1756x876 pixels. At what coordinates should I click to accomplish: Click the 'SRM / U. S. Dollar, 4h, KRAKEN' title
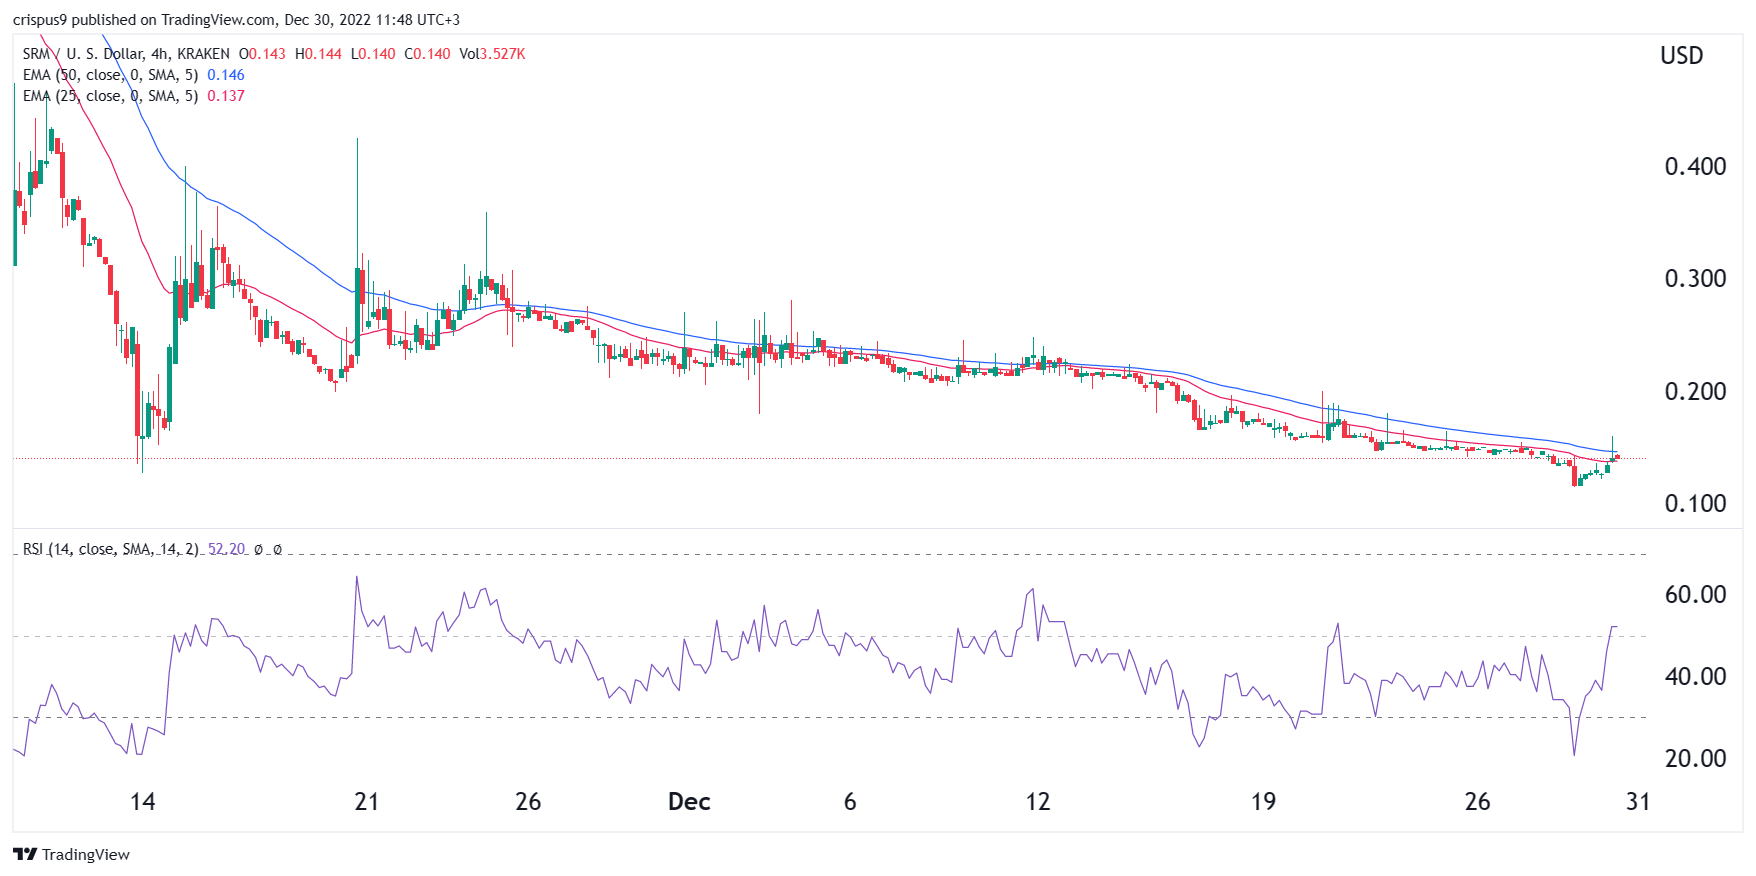[126, 54]
